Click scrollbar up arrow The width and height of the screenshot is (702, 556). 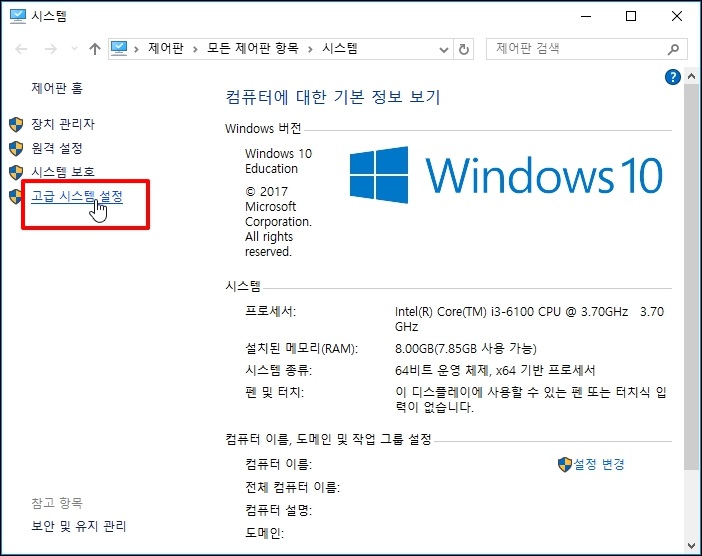point(691,76)
